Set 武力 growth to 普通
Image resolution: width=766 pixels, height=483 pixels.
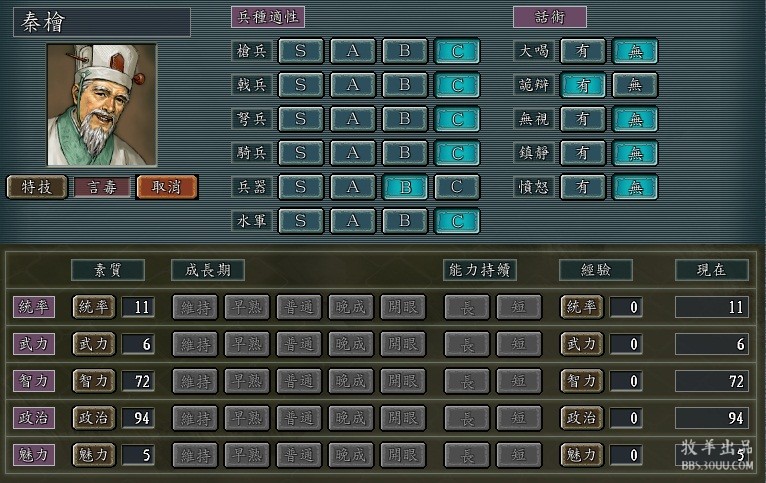299,344
